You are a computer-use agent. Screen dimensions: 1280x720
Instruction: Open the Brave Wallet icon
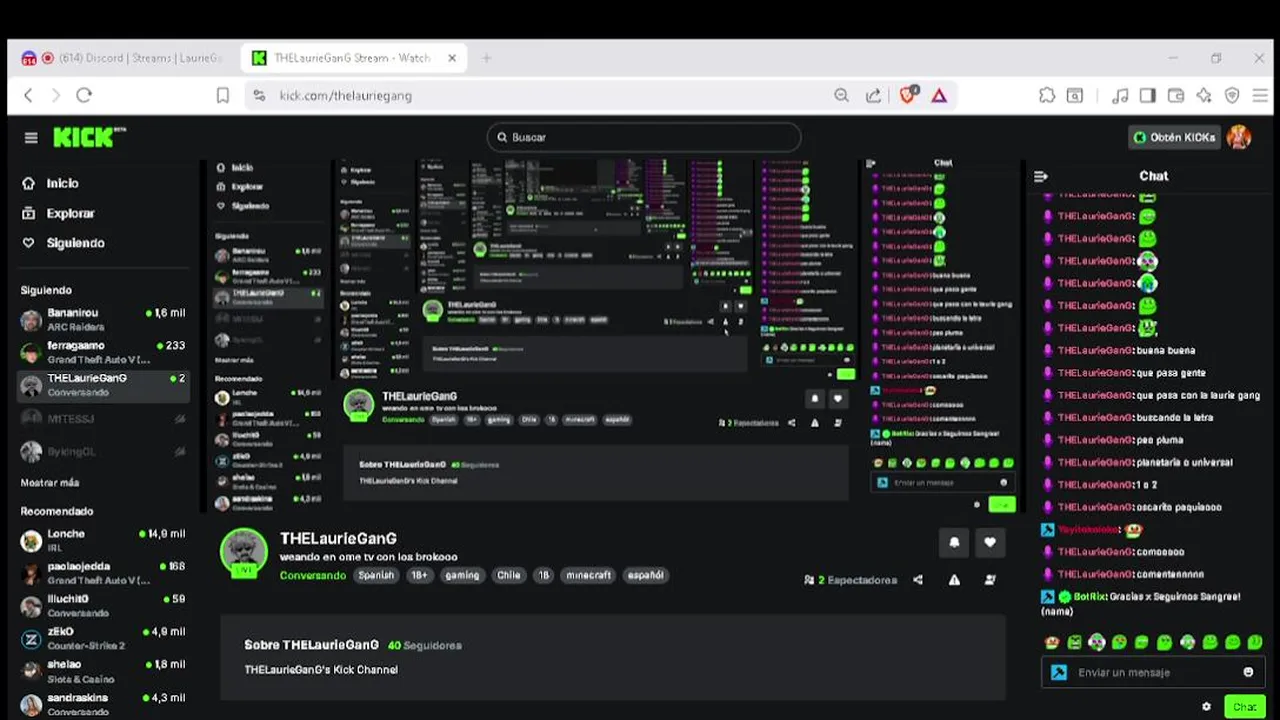1176,95
